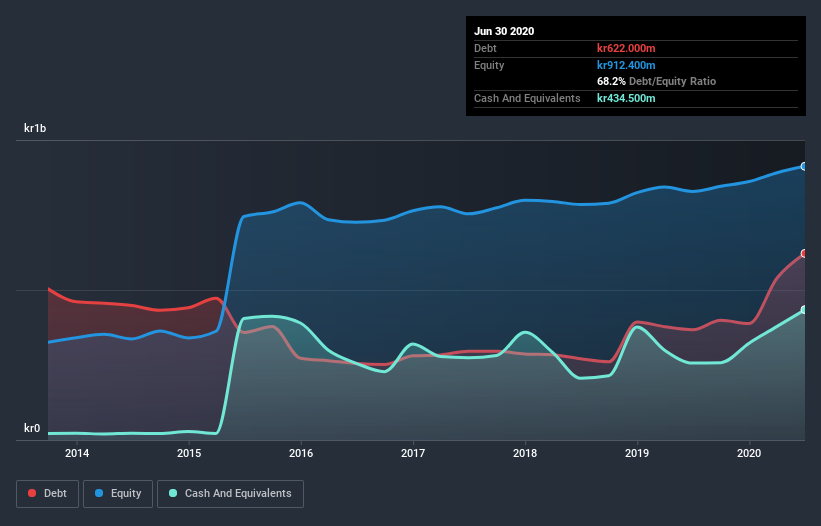The width and height of the screenshot is (821, 526).
Task: Click the 2017 x-axis label
Action: click(413, 453)
